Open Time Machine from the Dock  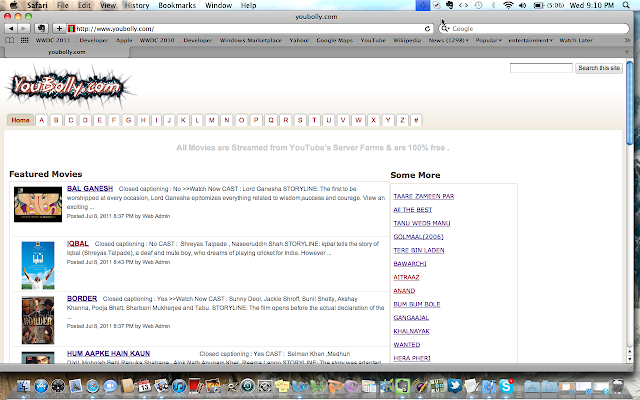coord(247,385)
